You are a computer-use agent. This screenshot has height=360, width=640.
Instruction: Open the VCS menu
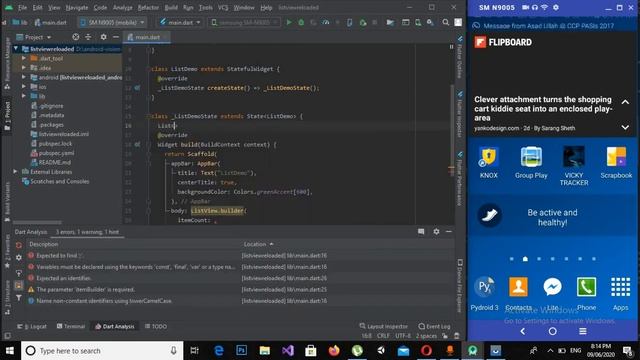[223, 7]
